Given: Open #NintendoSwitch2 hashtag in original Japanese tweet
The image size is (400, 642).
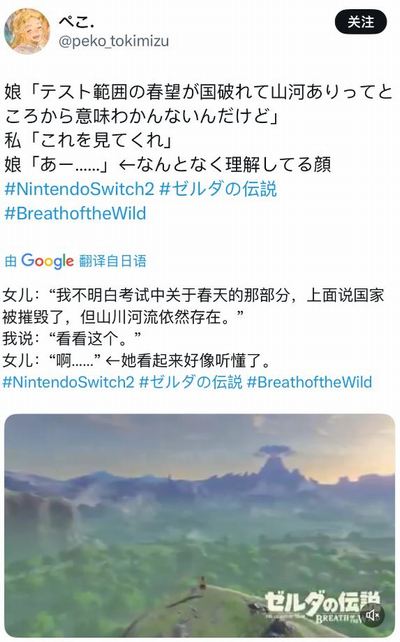Looking at the screenshot, I should [79, 189].
